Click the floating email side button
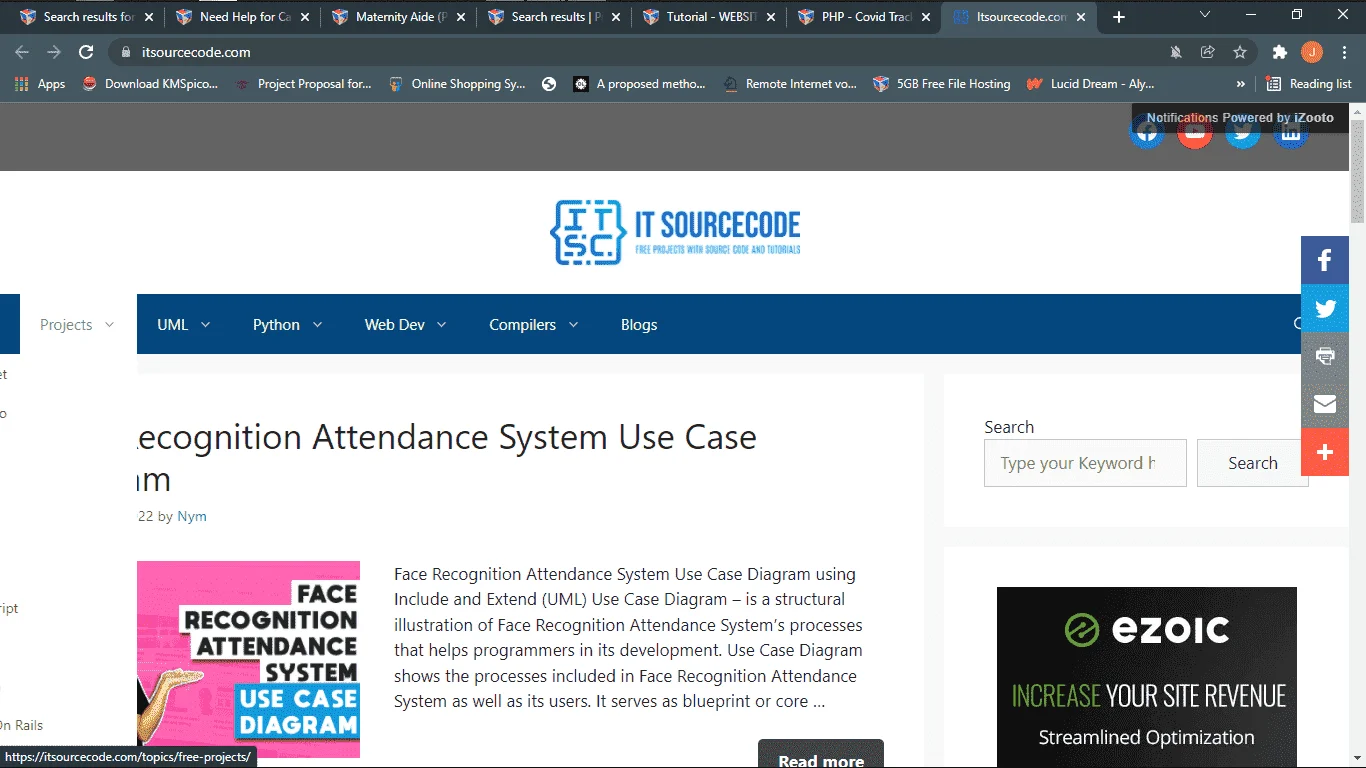Viewport: 1366px width, 768px height. [1325, 404]
